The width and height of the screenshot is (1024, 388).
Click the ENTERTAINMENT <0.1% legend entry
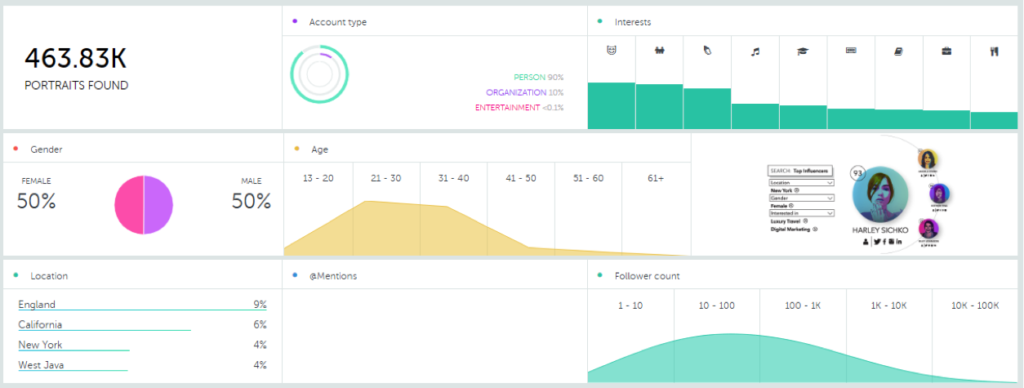(519, 107)
